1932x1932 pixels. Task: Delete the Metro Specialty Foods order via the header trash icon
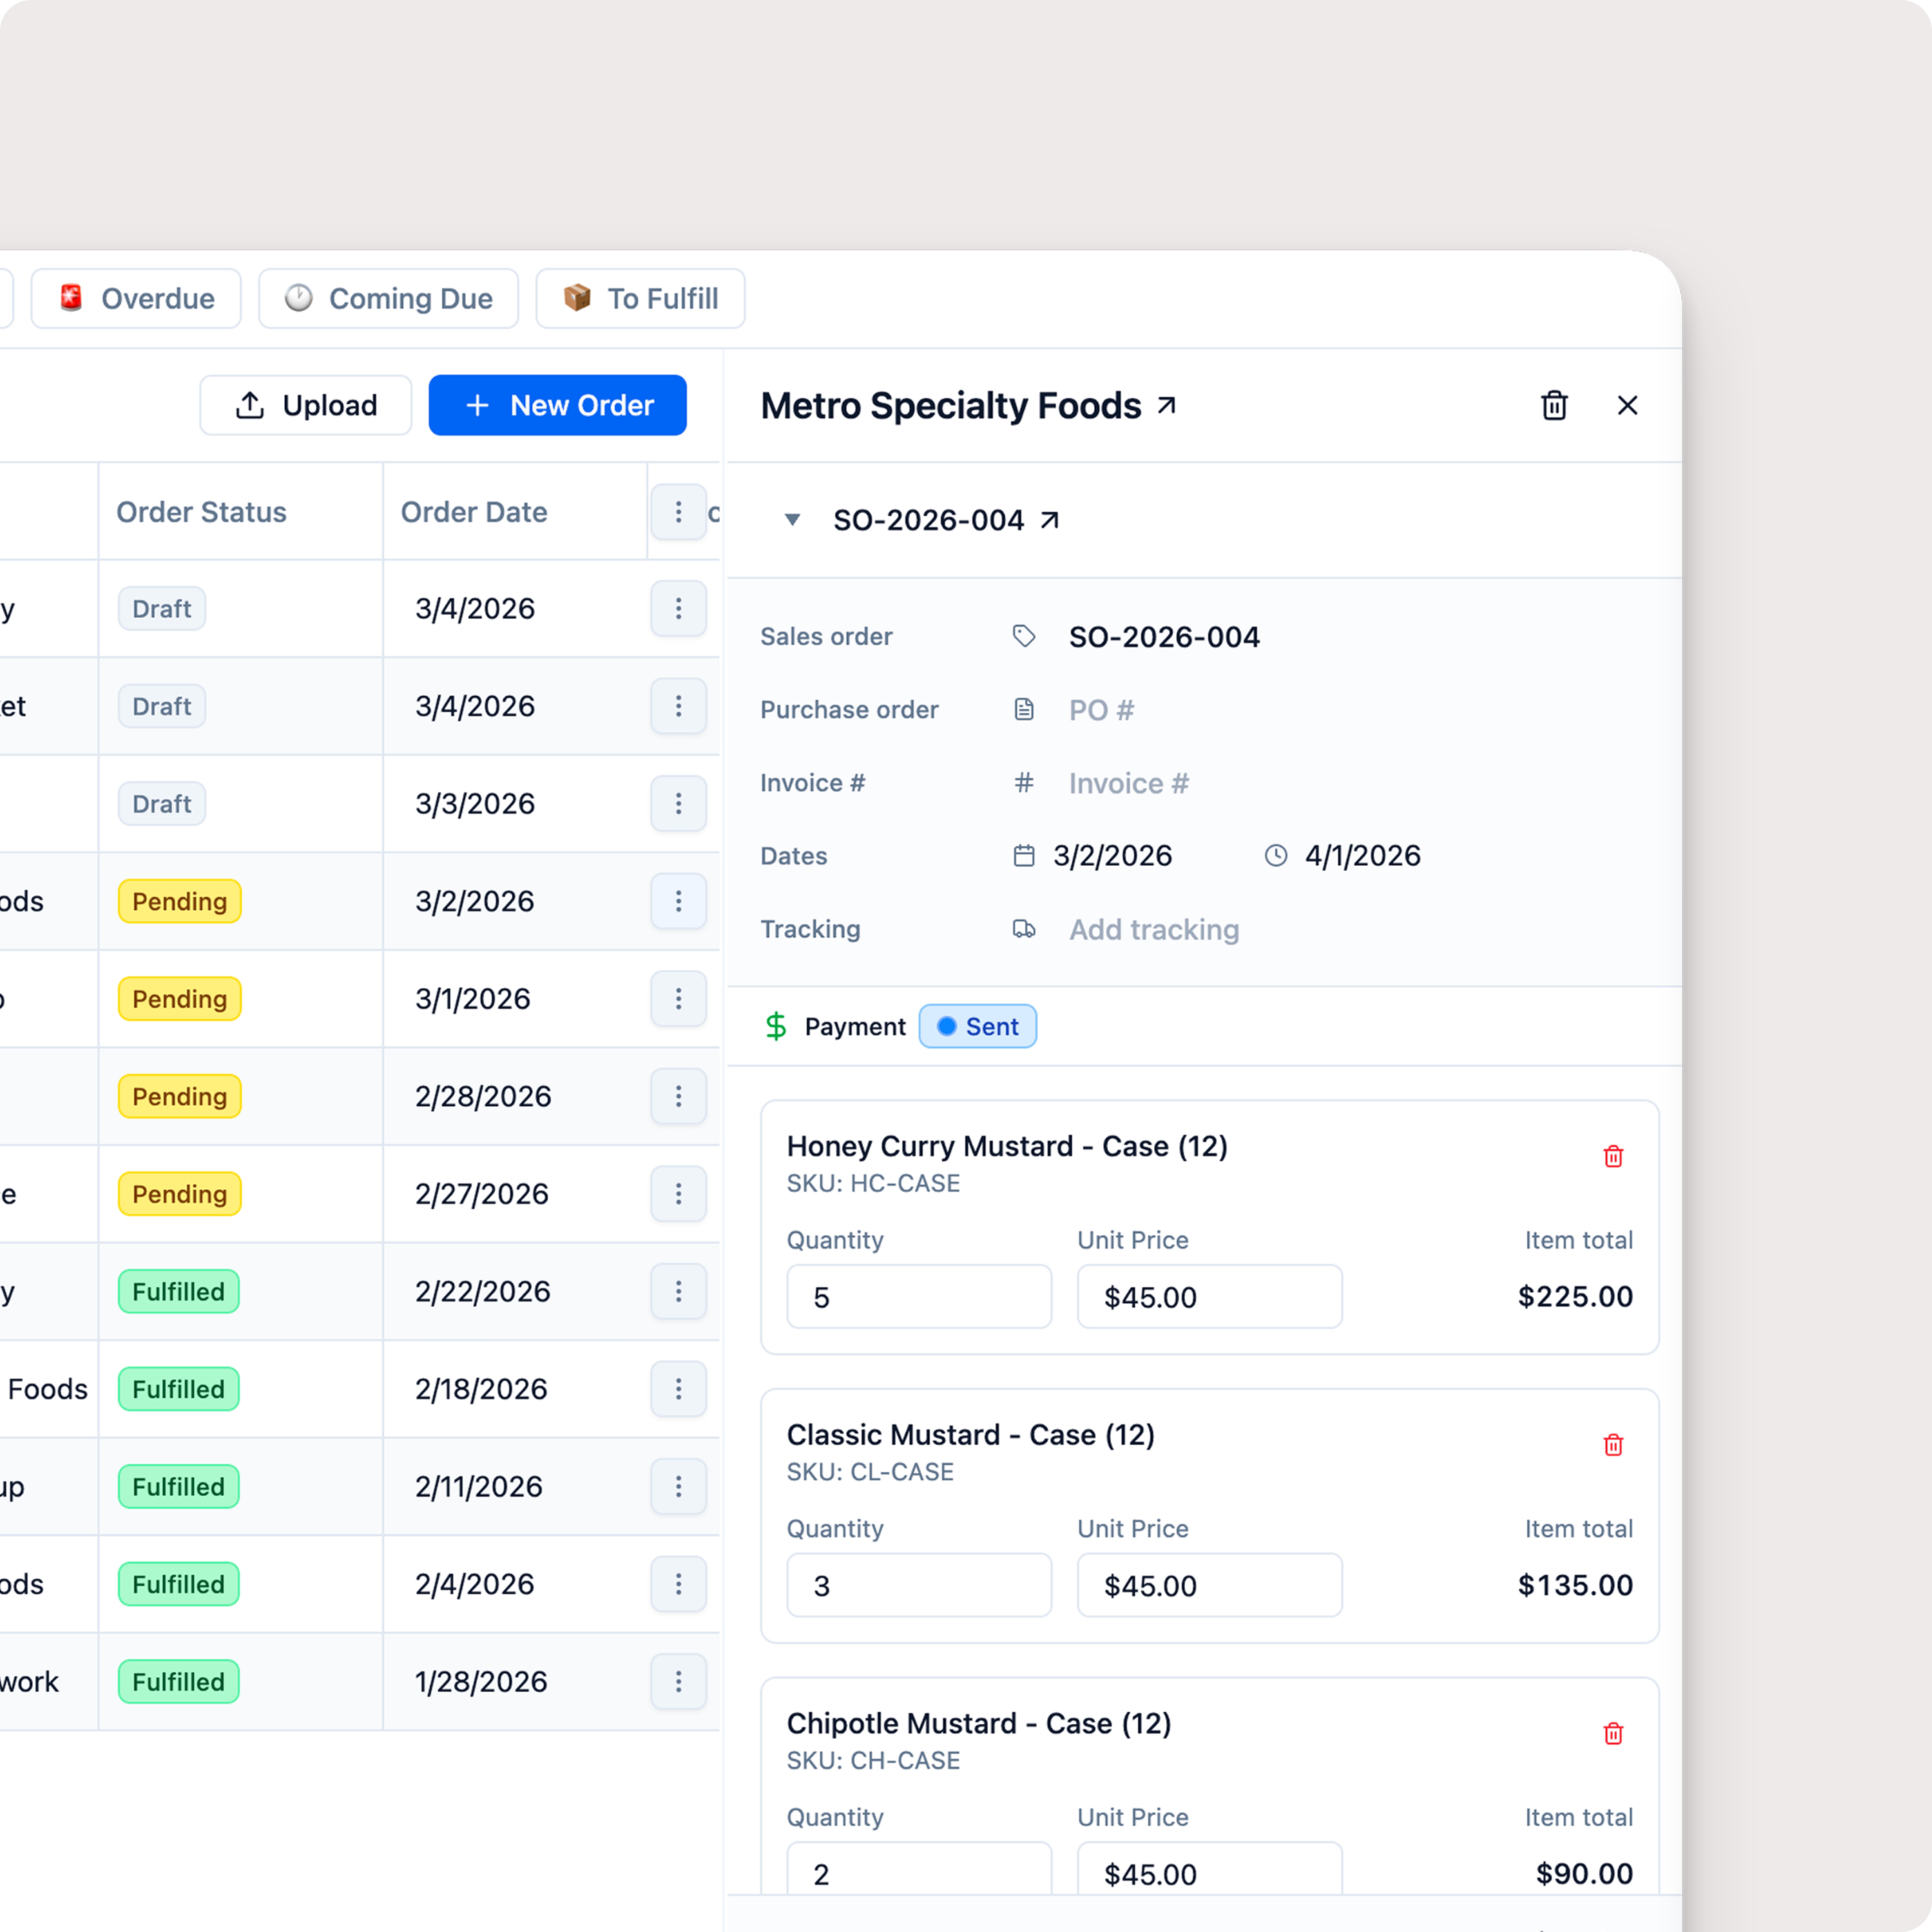coord(1554,406)
